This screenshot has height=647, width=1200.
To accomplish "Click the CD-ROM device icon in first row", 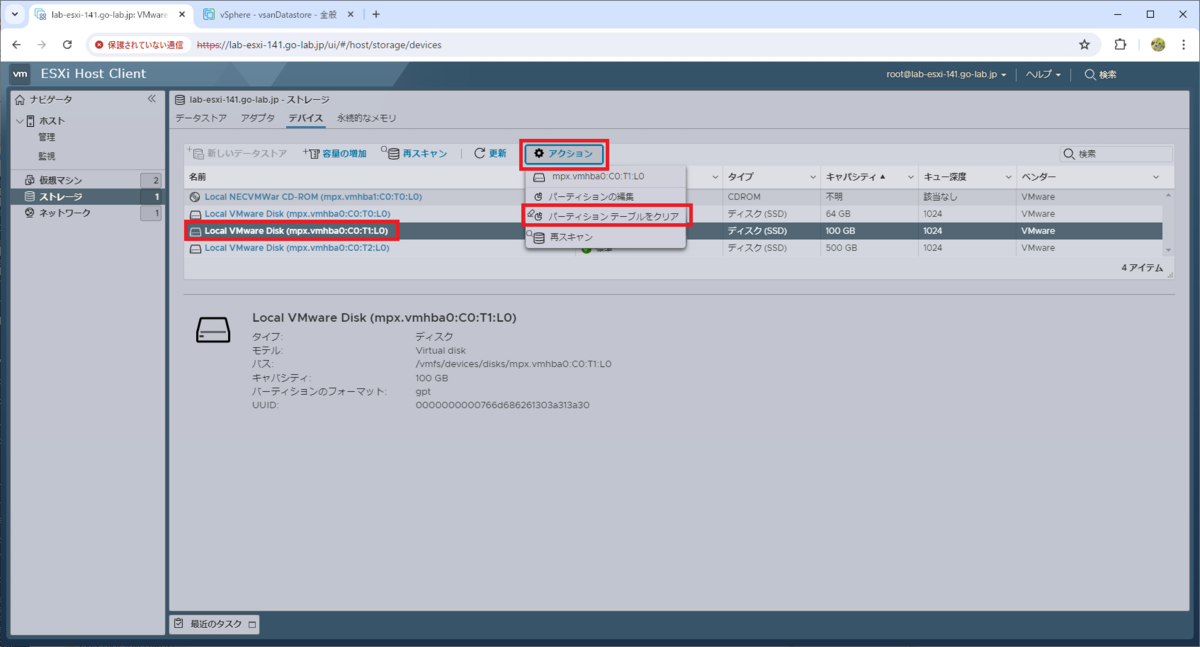I will point(195,197).
